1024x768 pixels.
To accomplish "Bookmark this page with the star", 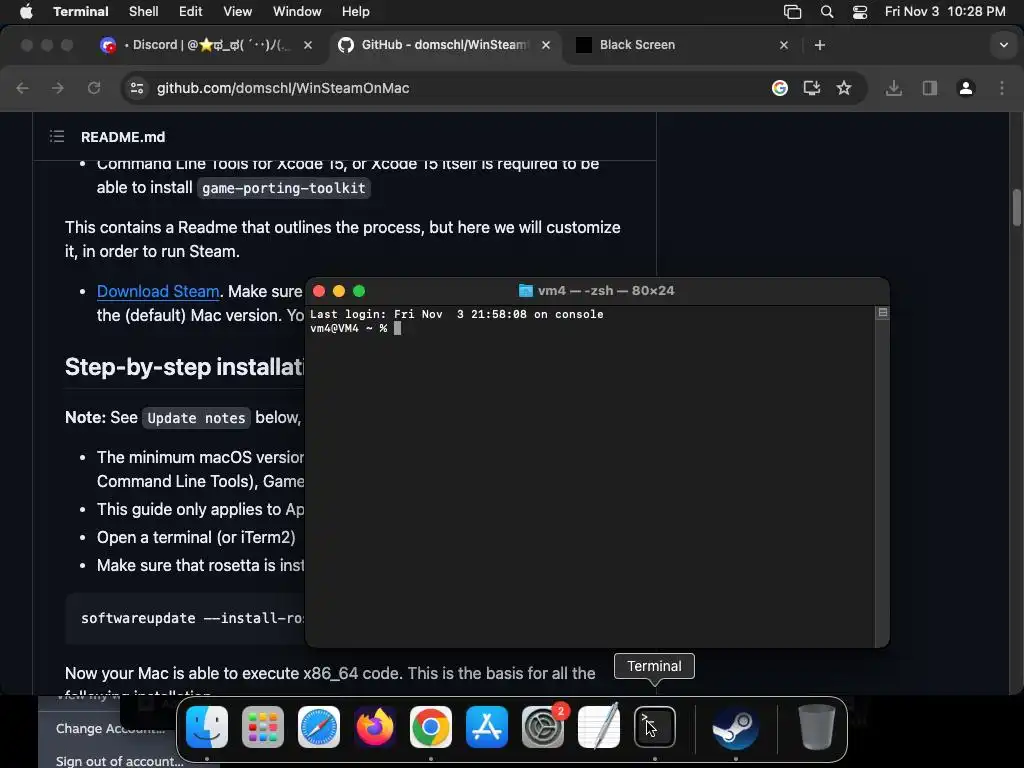I will click(x=844, y=88).
